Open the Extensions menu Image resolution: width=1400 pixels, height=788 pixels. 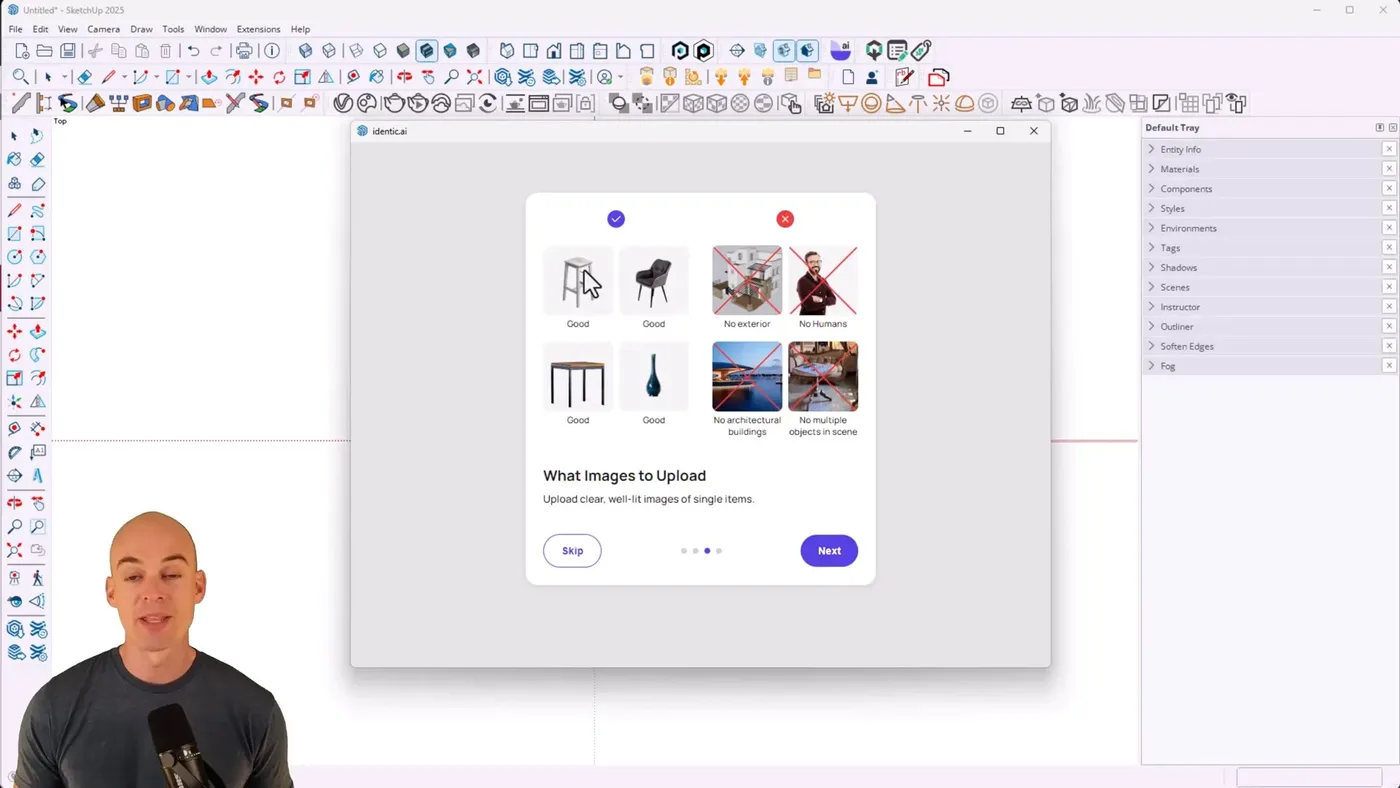pos(258,29)
